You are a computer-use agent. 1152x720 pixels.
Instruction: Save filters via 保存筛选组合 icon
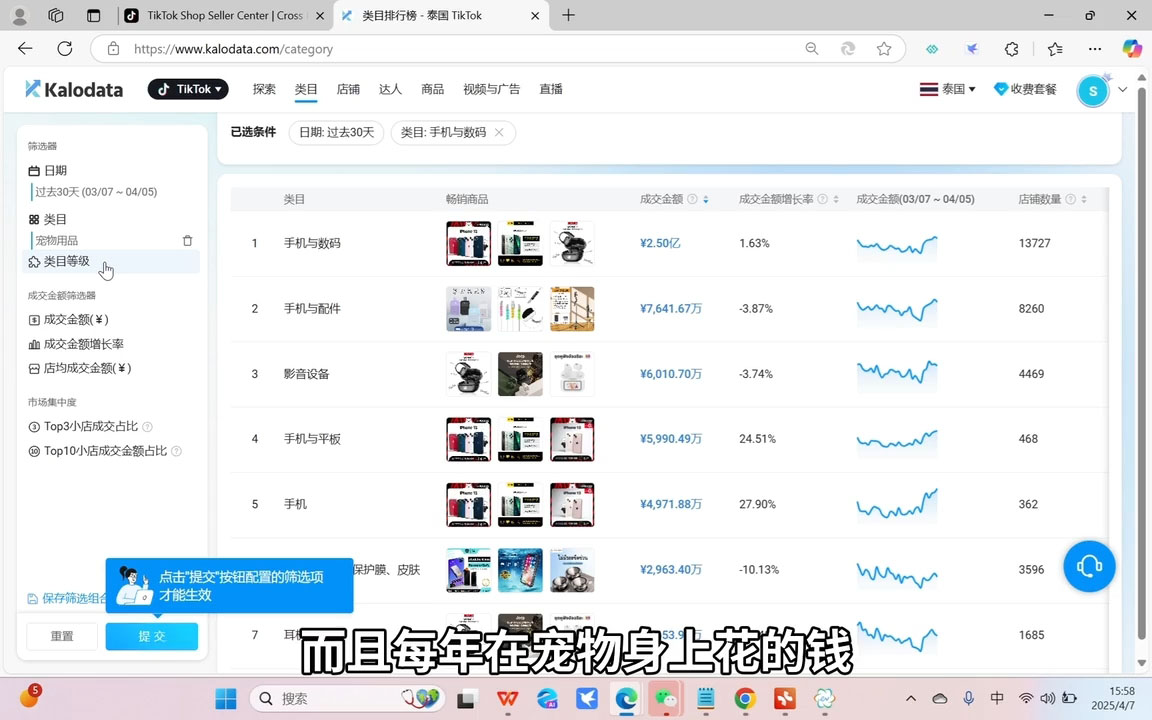[x=33, y=598]
